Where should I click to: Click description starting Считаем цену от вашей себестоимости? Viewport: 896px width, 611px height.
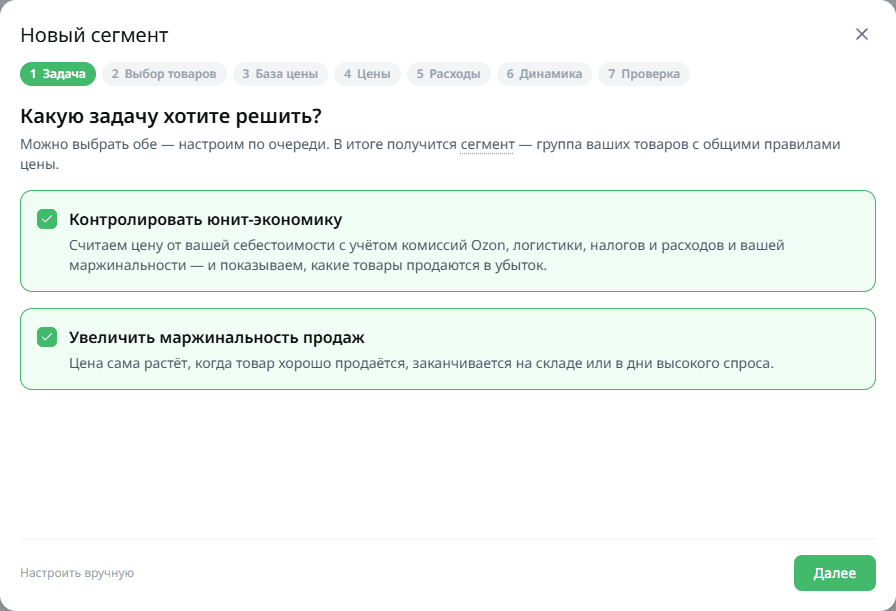coord(427,255)
